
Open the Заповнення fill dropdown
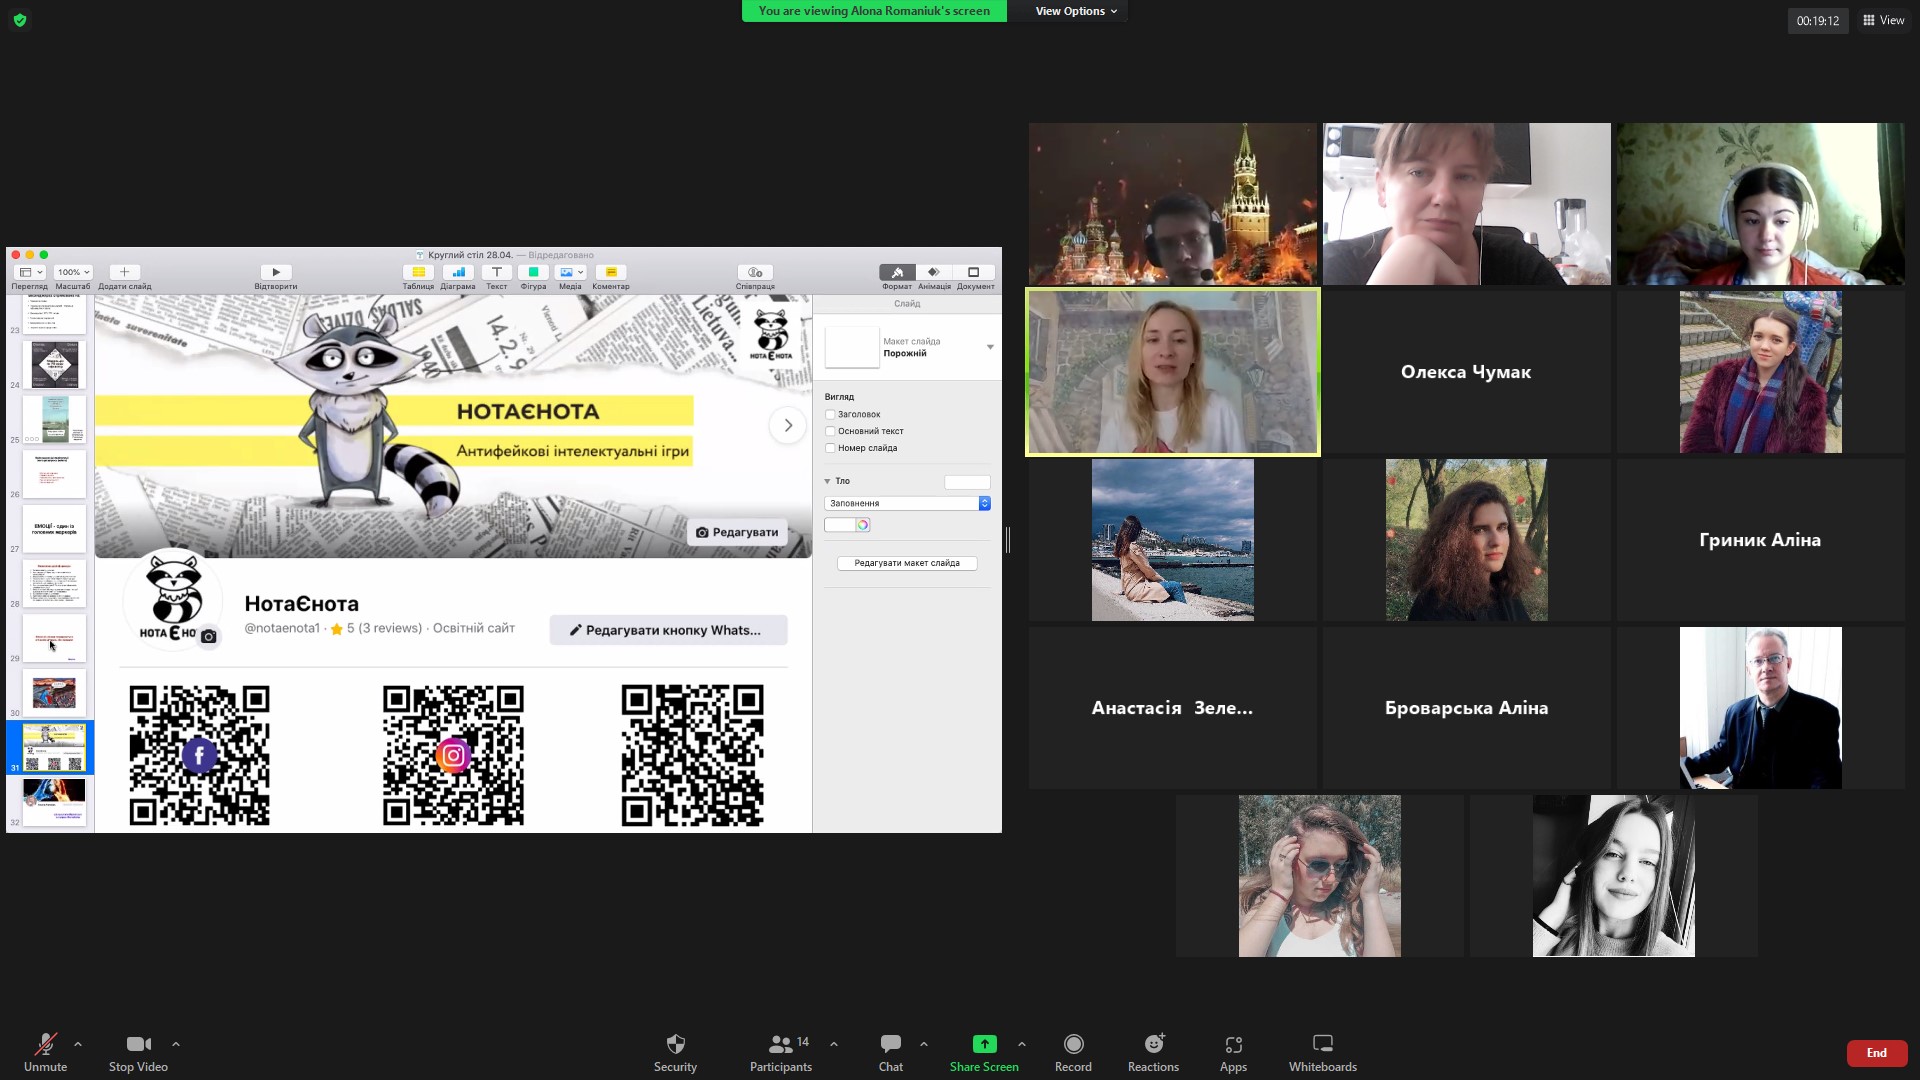907,503
